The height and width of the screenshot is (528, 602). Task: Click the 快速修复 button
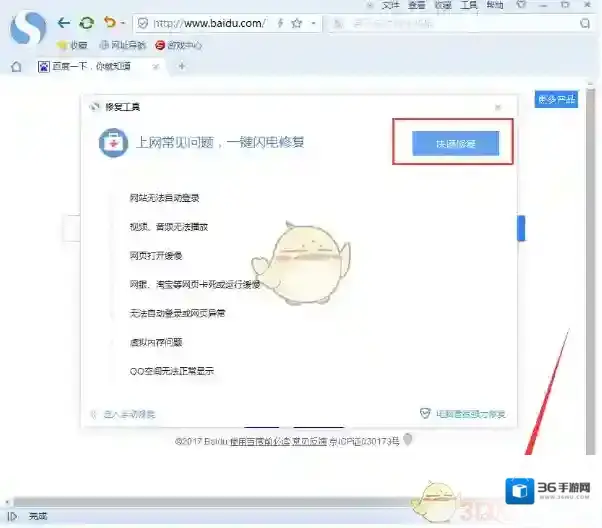[456, 144]
